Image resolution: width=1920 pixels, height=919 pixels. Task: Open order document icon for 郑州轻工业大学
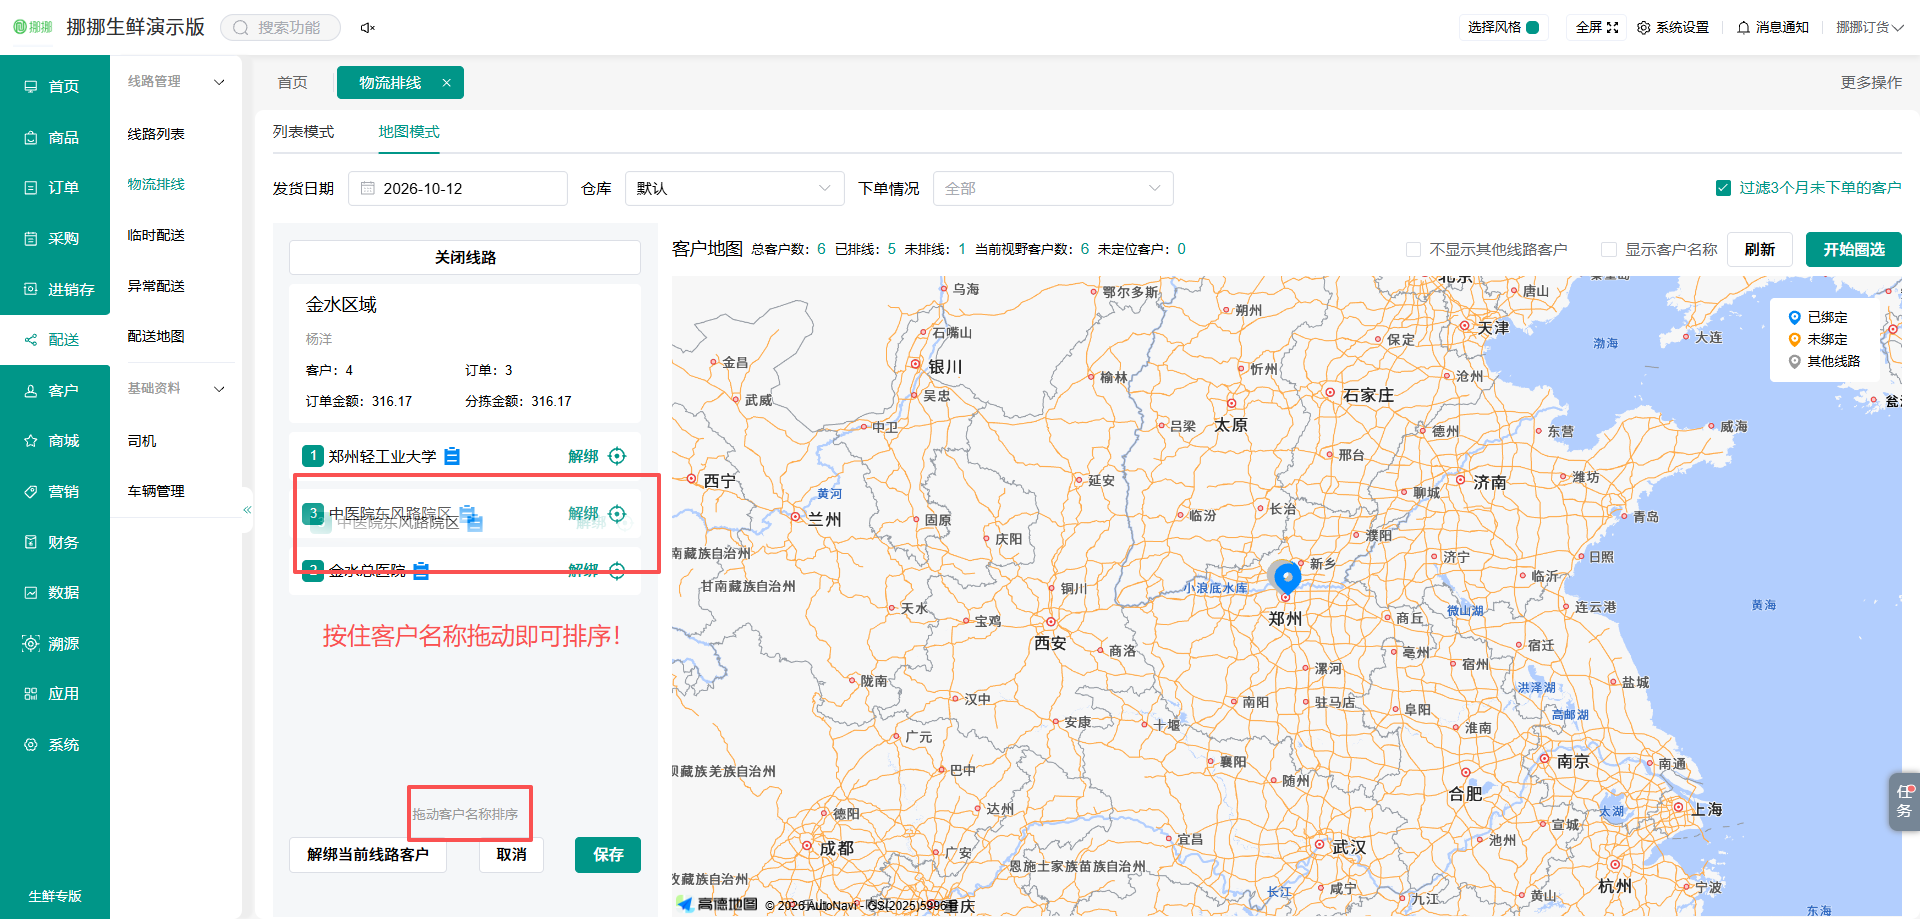coord(452,456)
